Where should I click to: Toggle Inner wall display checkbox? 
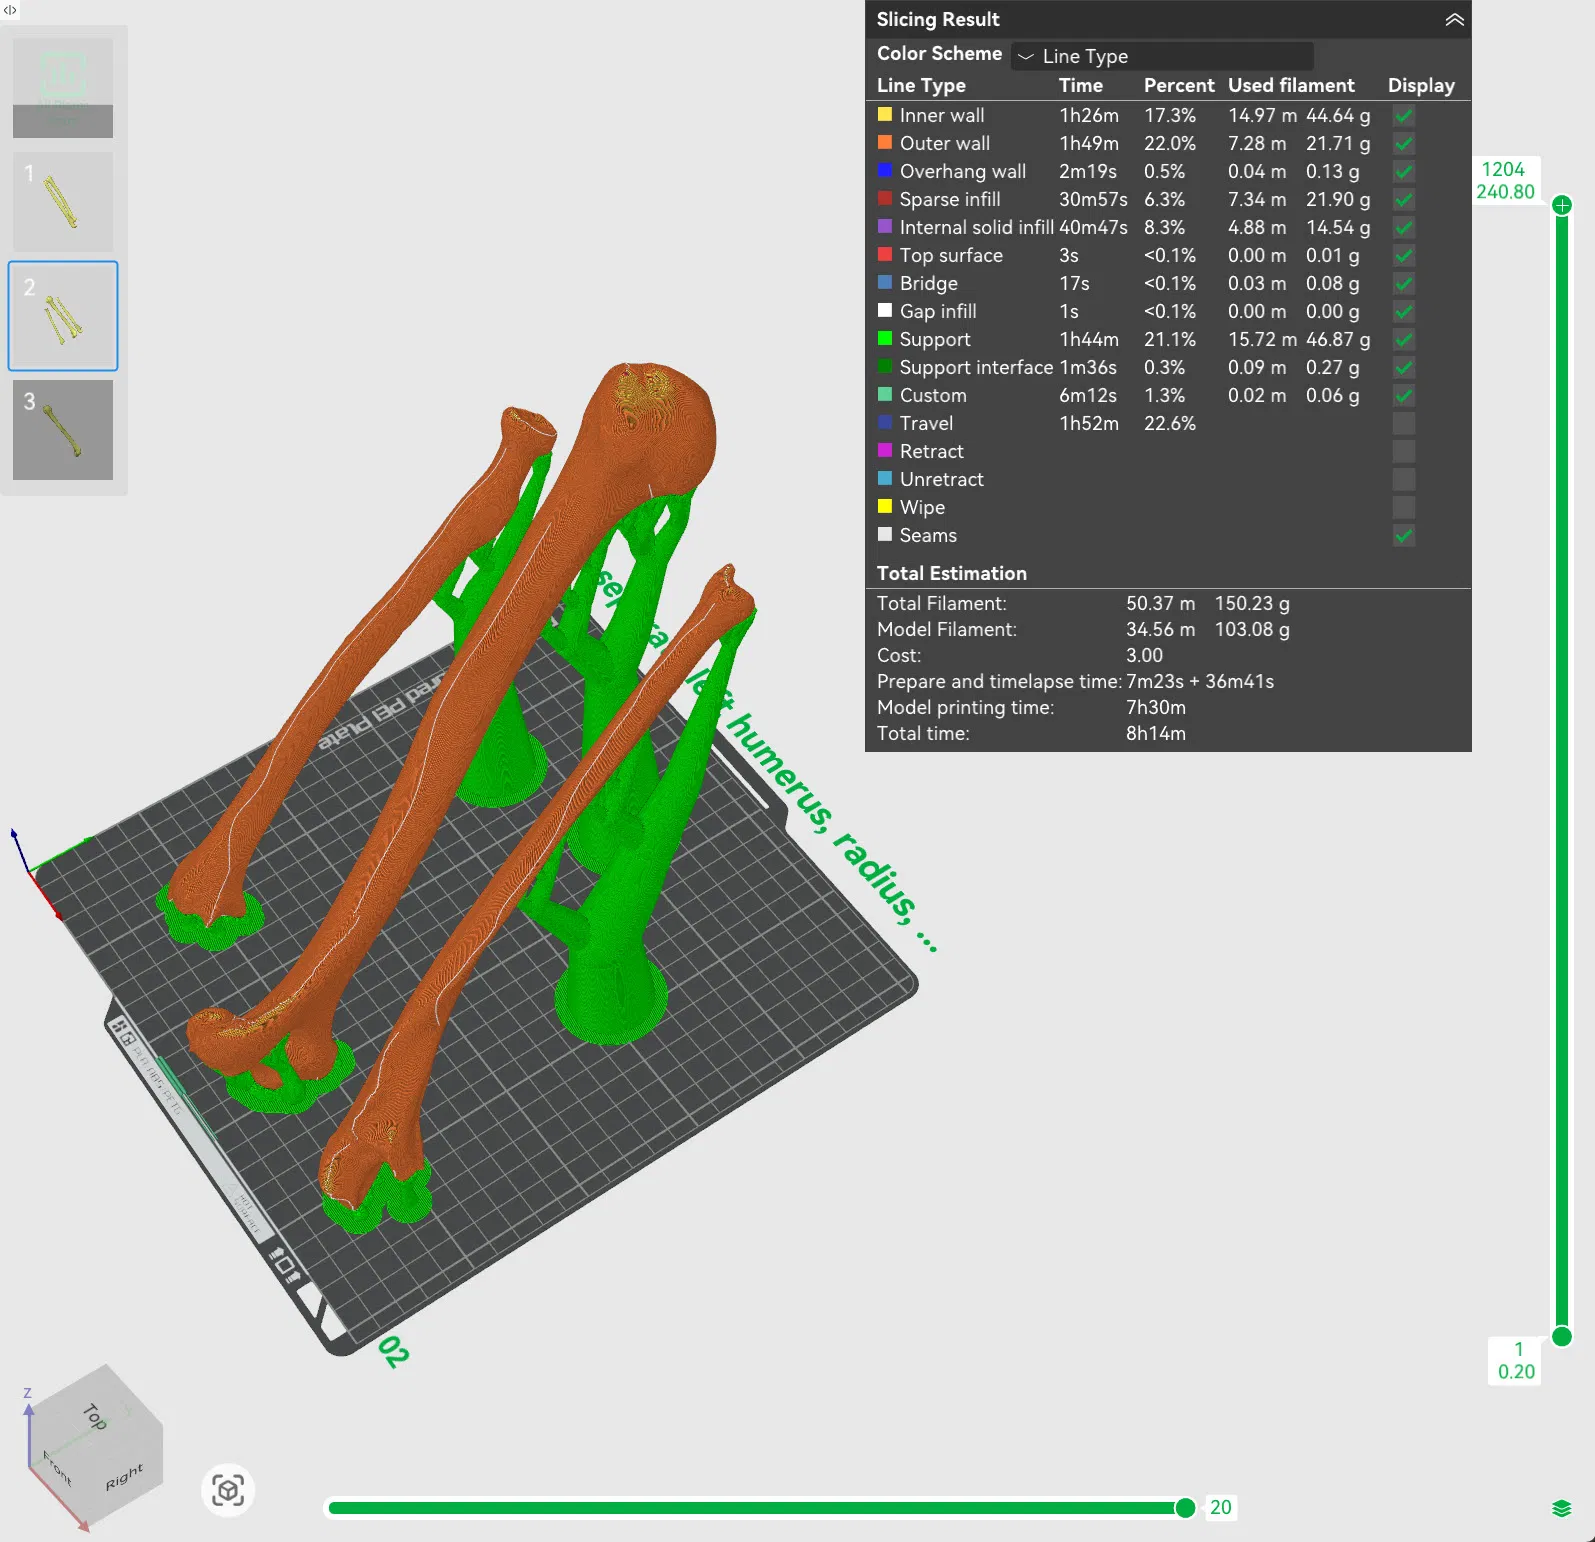pyautogui.click(x=1404, y=115)
